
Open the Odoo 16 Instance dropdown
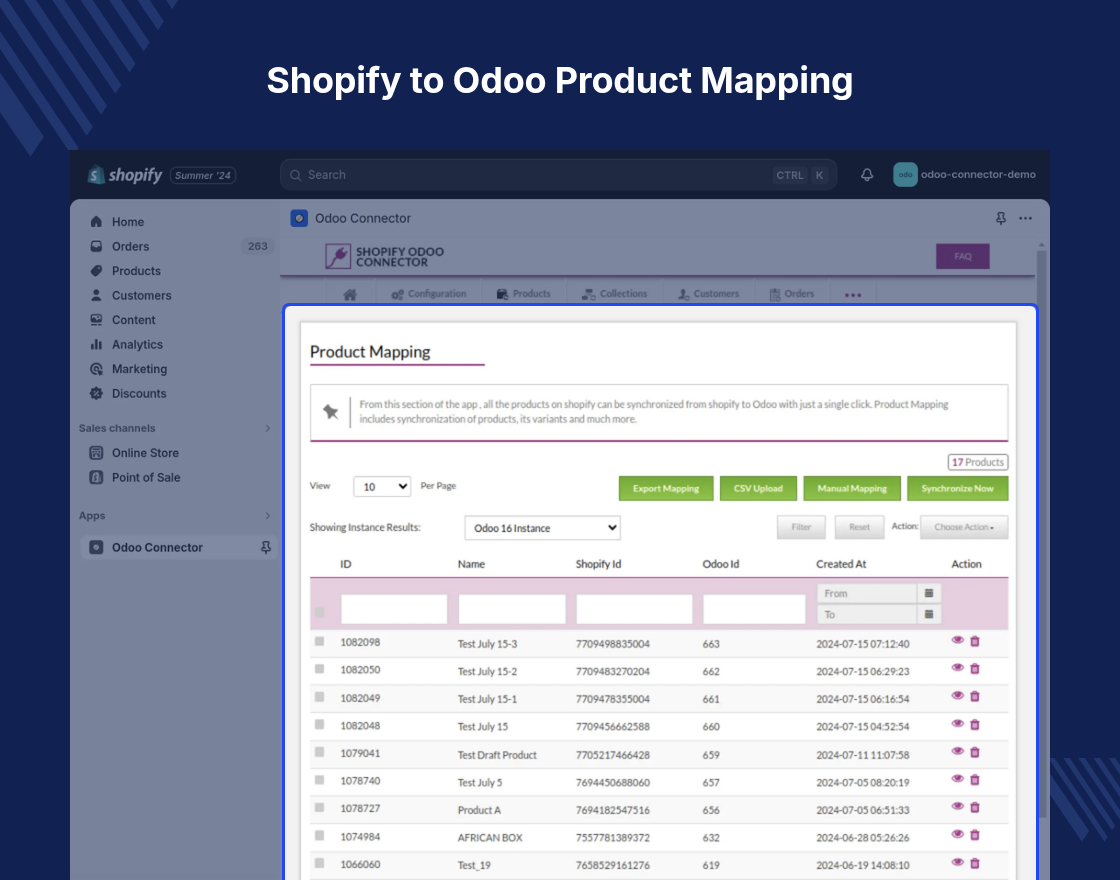pyautogui.click(x=542, y=528)
